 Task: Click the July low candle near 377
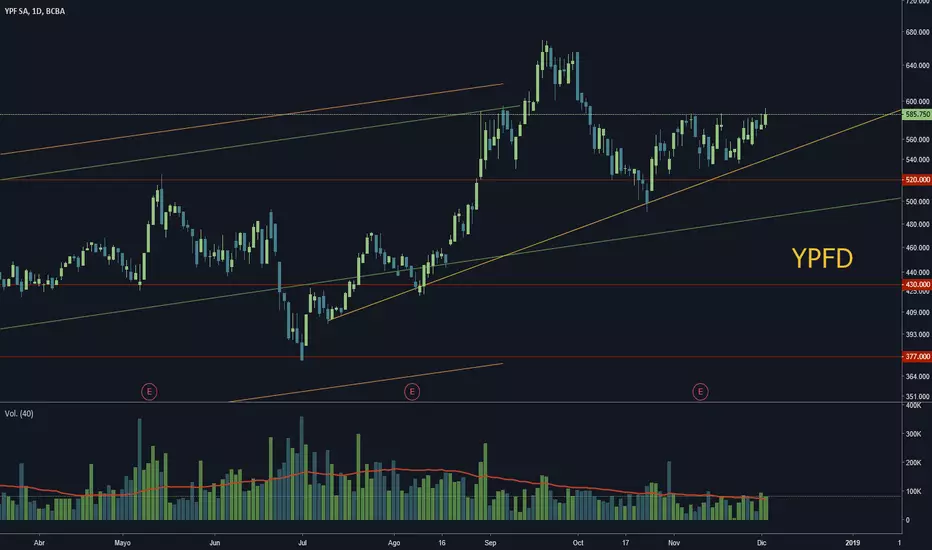[302, 352]
